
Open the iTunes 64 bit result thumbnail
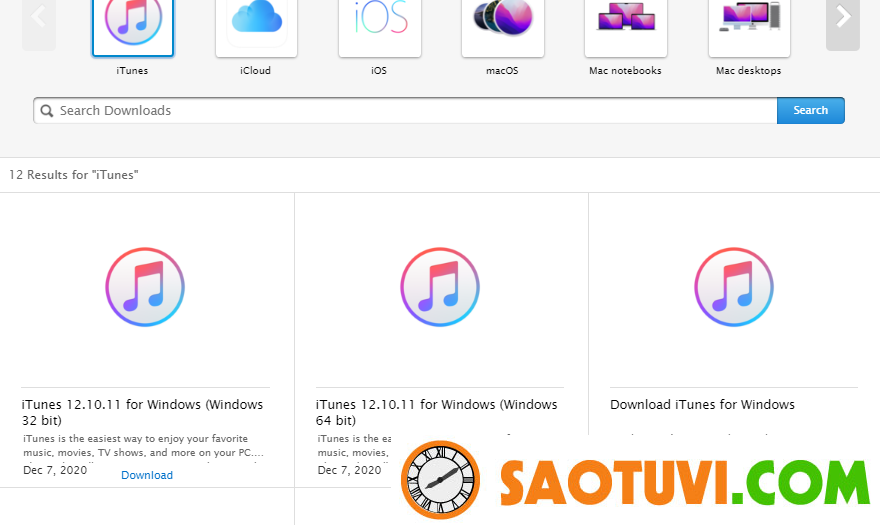pyautogui.click(x=440, y=287)
